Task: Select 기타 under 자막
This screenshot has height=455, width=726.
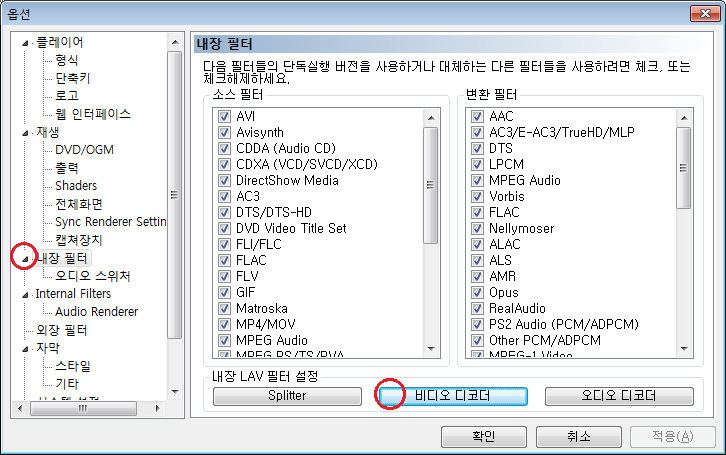Action: pyautogui.click(x=67, y=384)
